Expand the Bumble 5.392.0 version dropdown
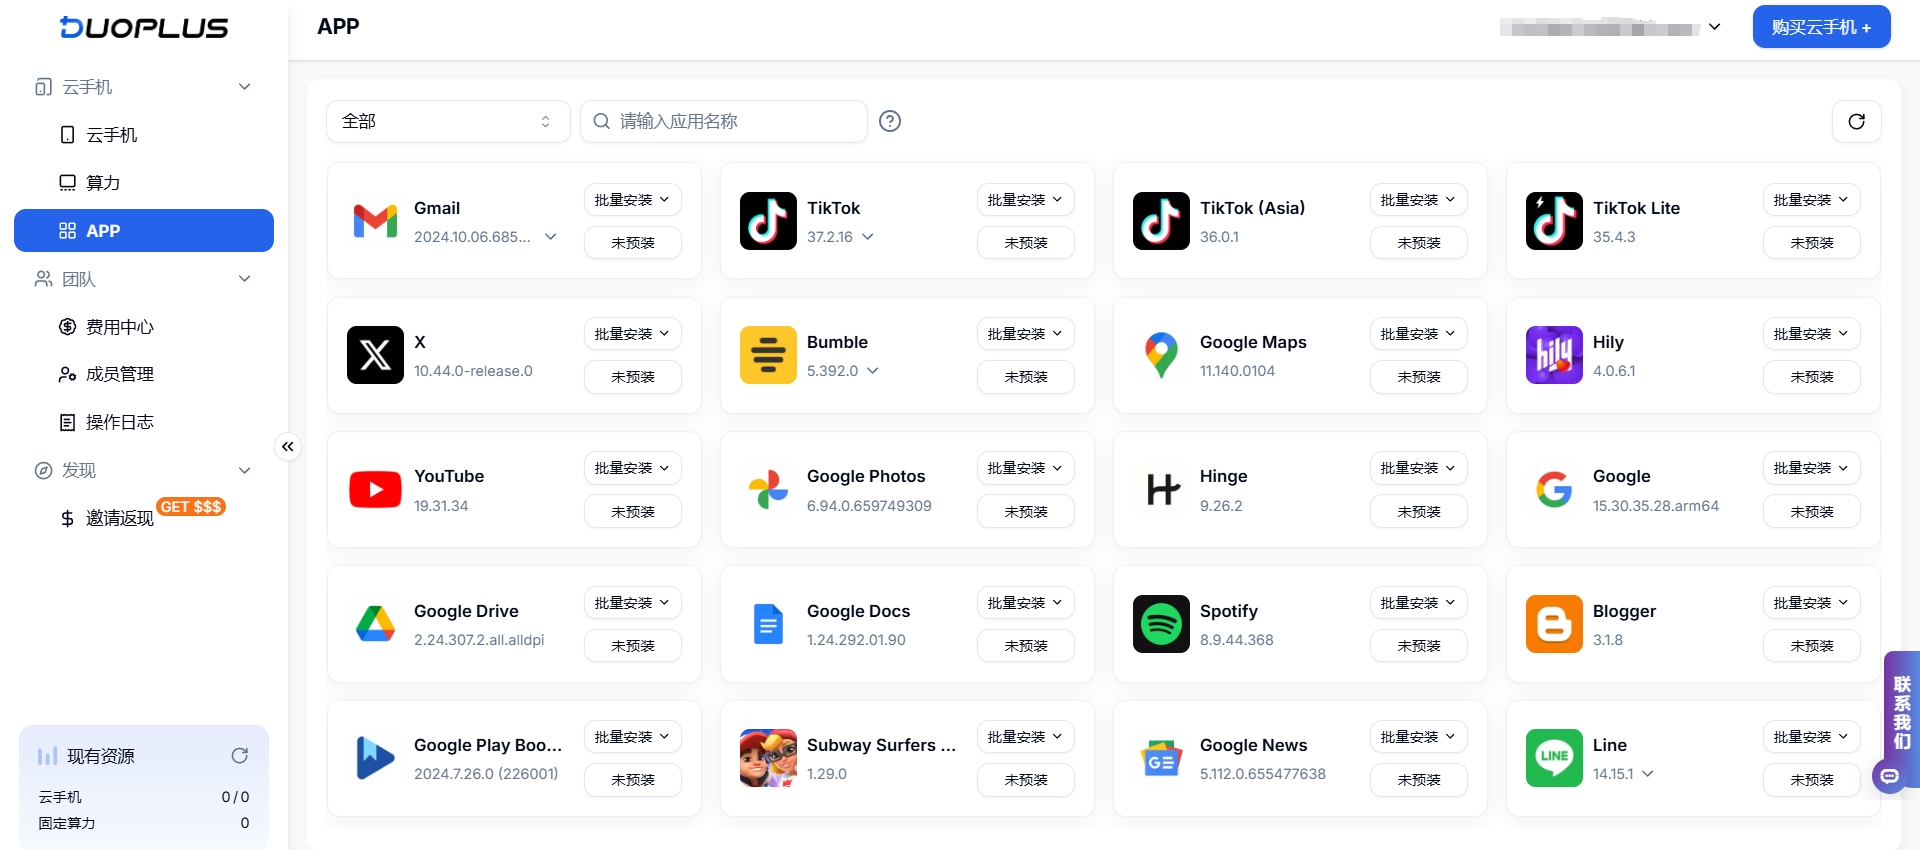The height and width of the screenshot is (850, 1920). pyautogui.click(x=873, y=371)
